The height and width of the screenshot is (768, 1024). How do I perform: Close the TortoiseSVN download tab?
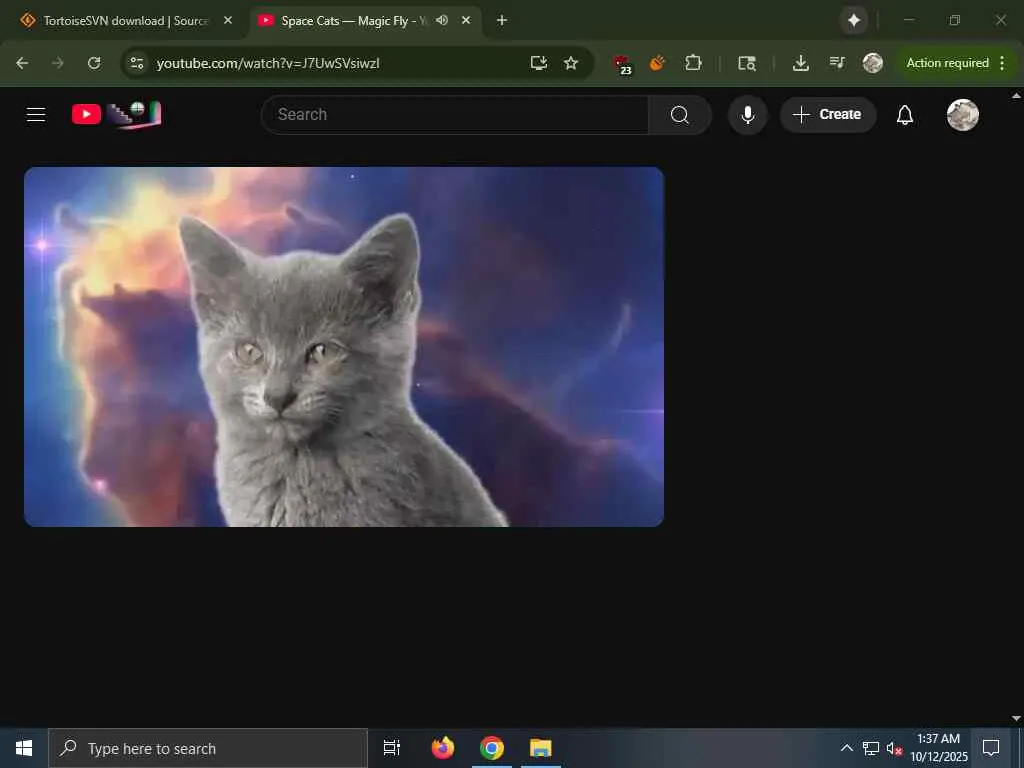[x=228, y=21]
